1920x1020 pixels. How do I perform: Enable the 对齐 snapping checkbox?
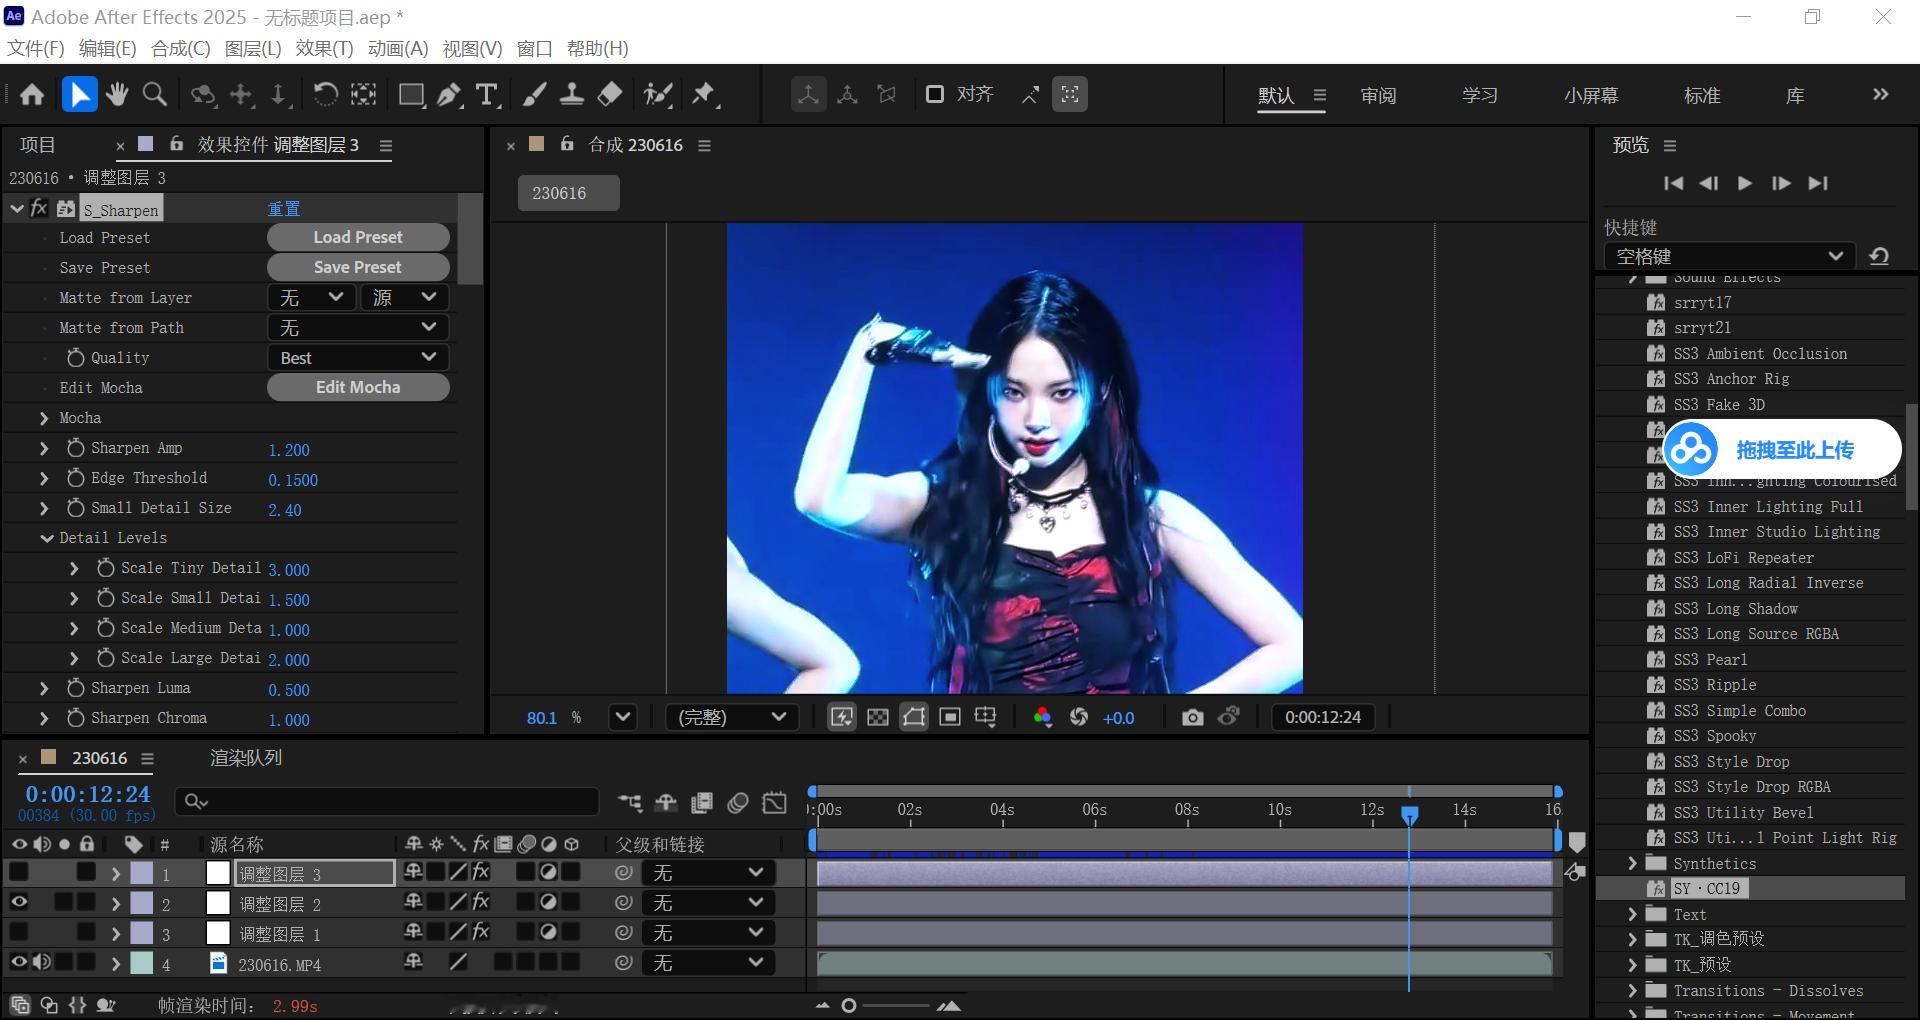(935, 94)
